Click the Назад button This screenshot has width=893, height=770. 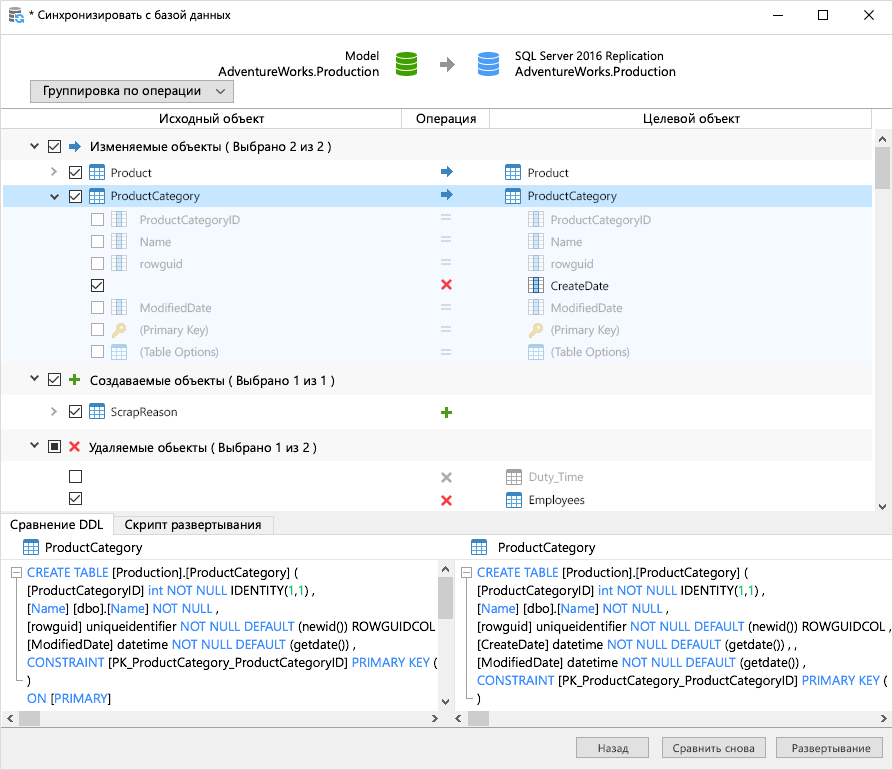[612, 748]
